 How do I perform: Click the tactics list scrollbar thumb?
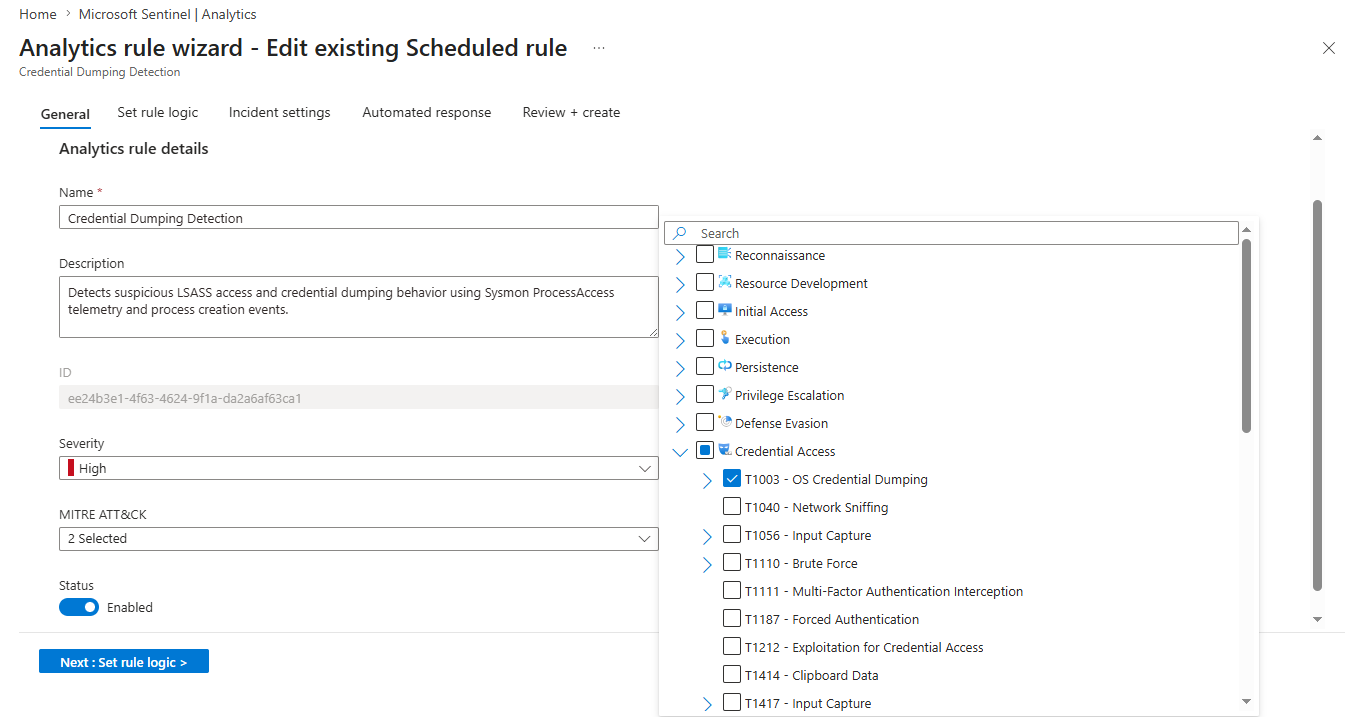click(x=1246, y=337)
